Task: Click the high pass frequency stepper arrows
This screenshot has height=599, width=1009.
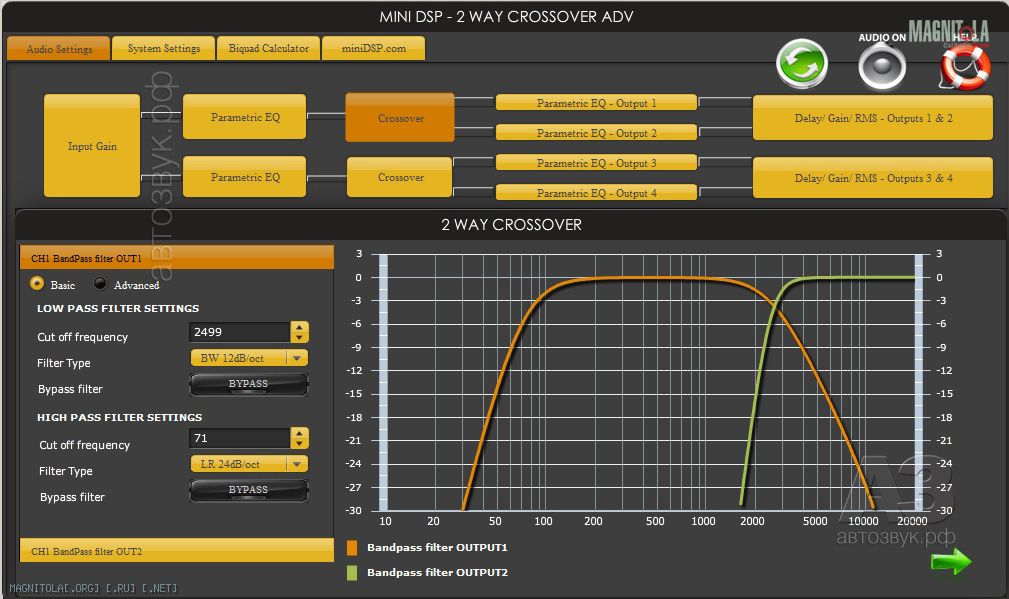Action: pos(299,438)
